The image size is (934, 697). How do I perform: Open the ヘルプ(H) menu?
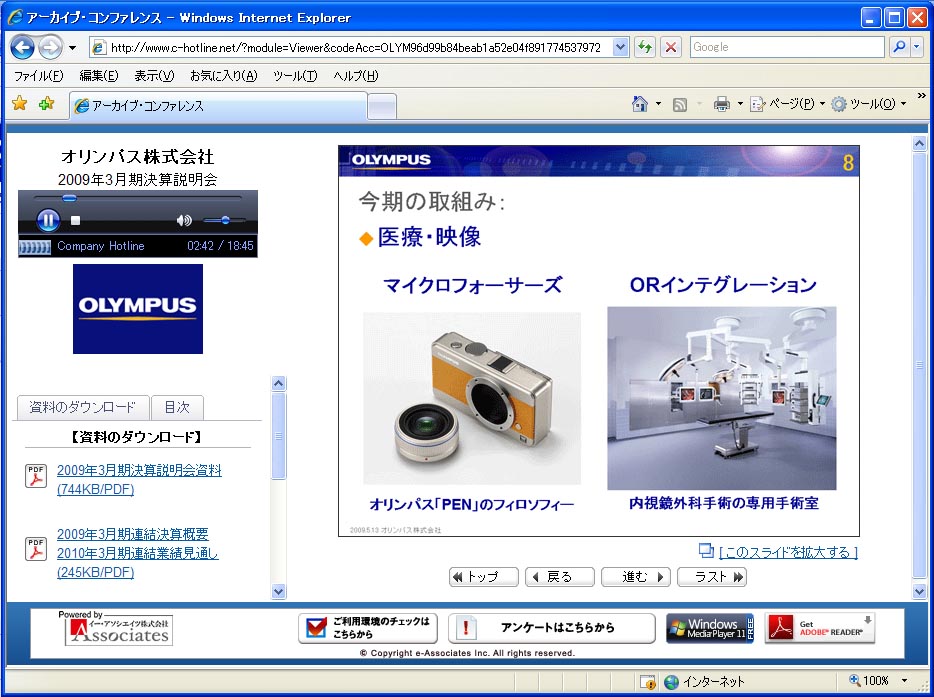[x=356, y=76]
